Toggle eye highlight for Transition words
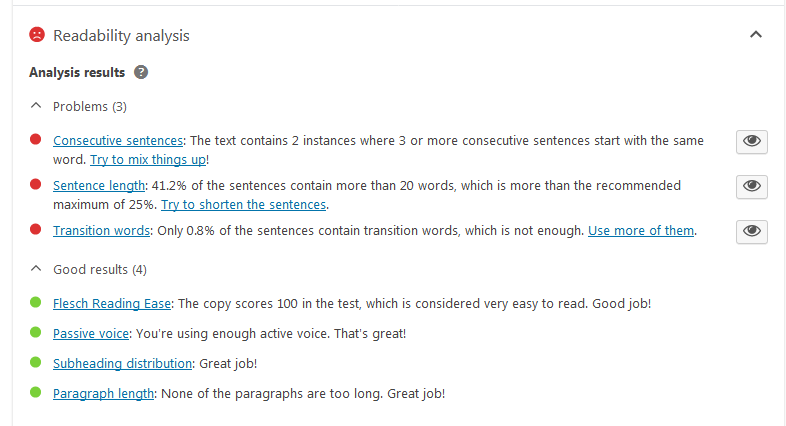Image resolution: width=786 pixels, height=426 pixels. pyautogui.click(x=751, y=232)
